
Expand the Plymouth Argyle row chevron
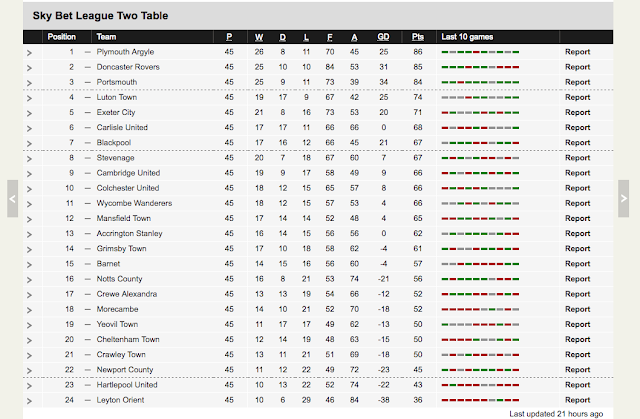tap(29, 53)
